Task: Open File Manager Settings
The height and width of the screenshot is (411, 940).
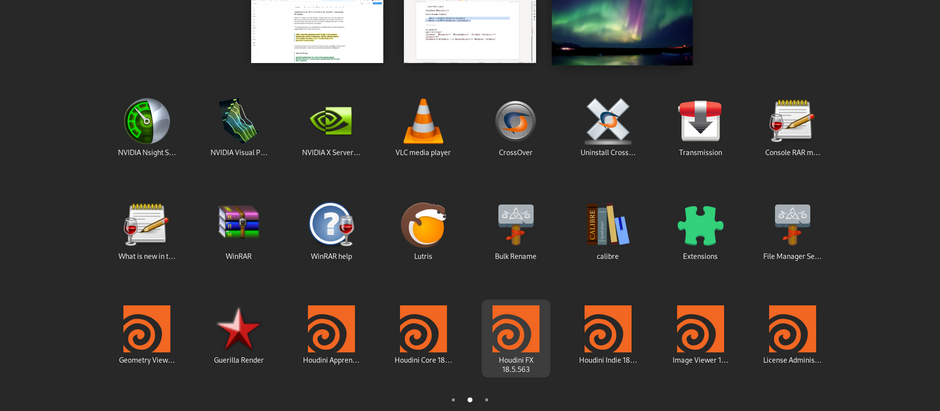Action: click(x=793, y=225)
